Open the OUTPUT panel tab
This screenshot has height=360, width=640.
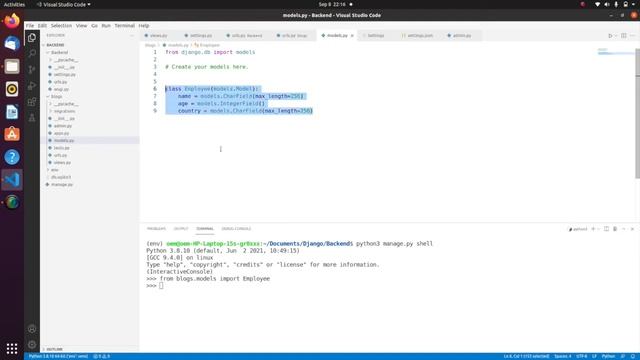[x=181, y=229]
